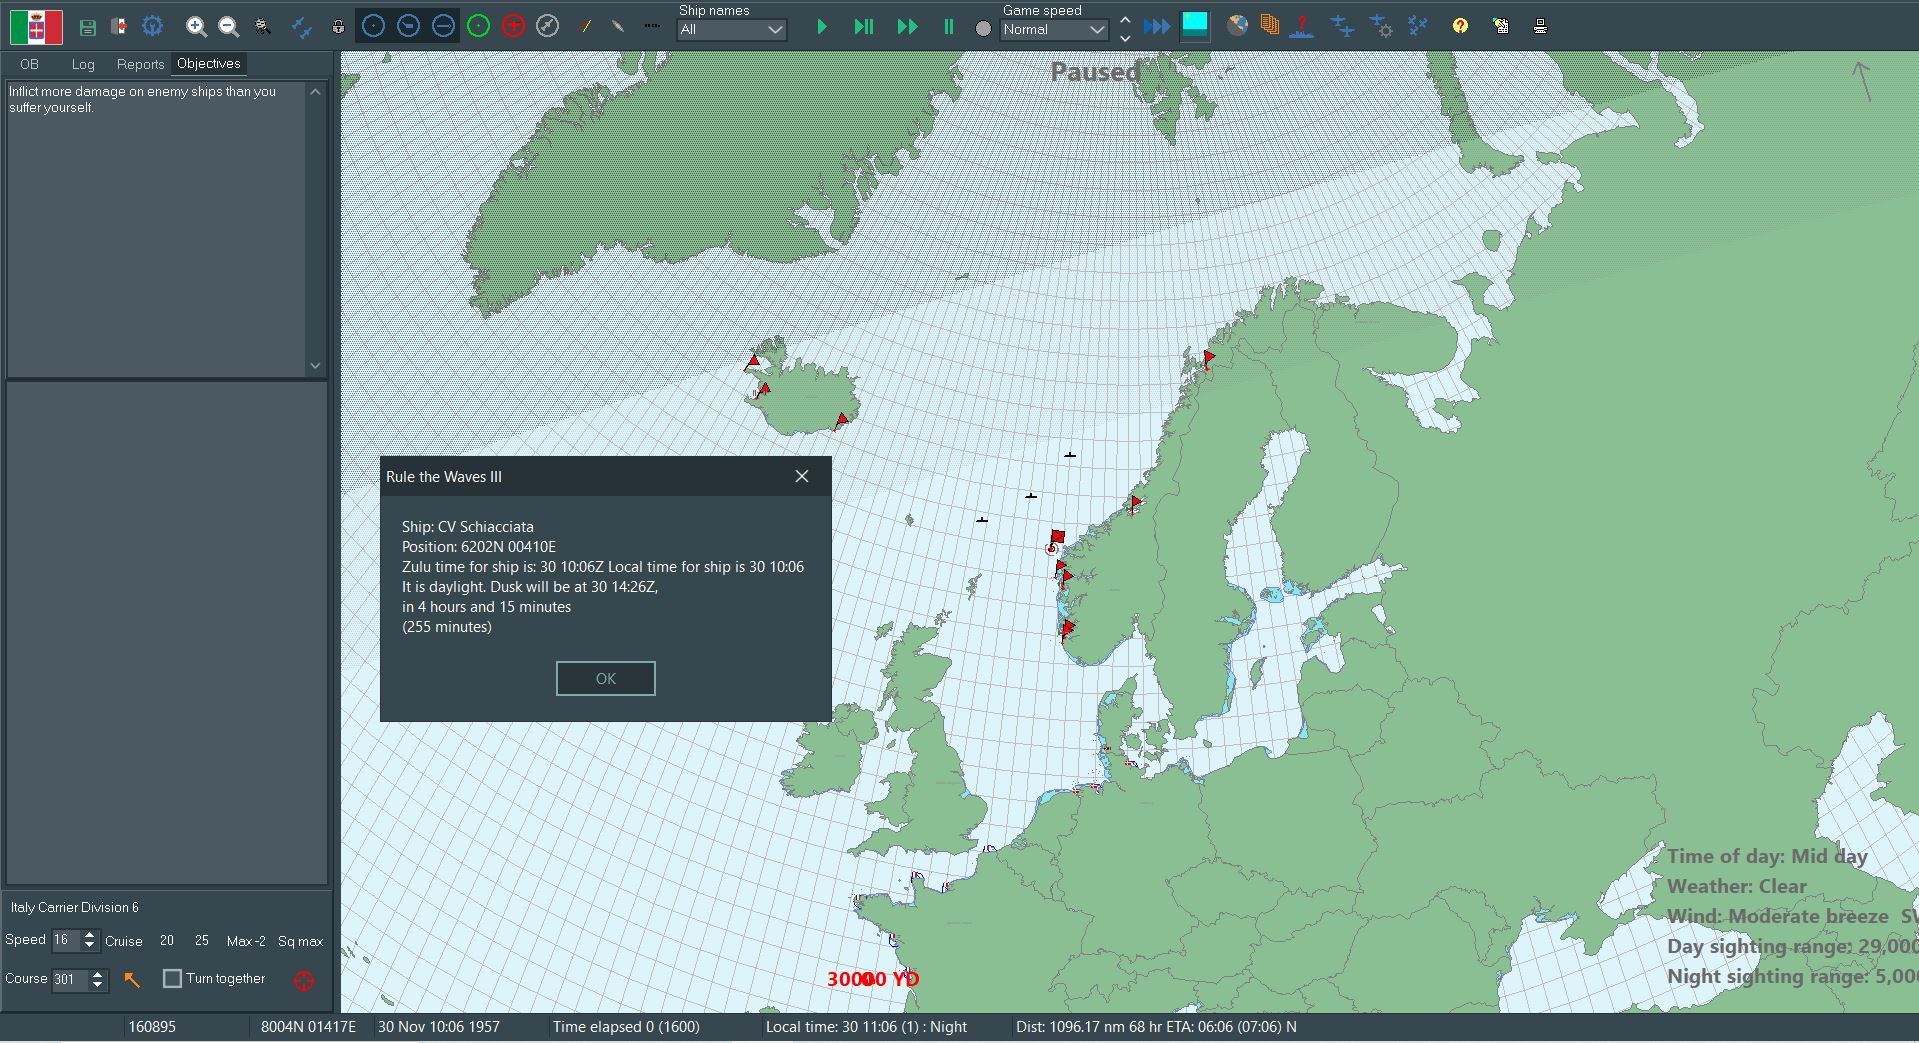
Task: Switch to the Log tab
Action: [83, 64]
